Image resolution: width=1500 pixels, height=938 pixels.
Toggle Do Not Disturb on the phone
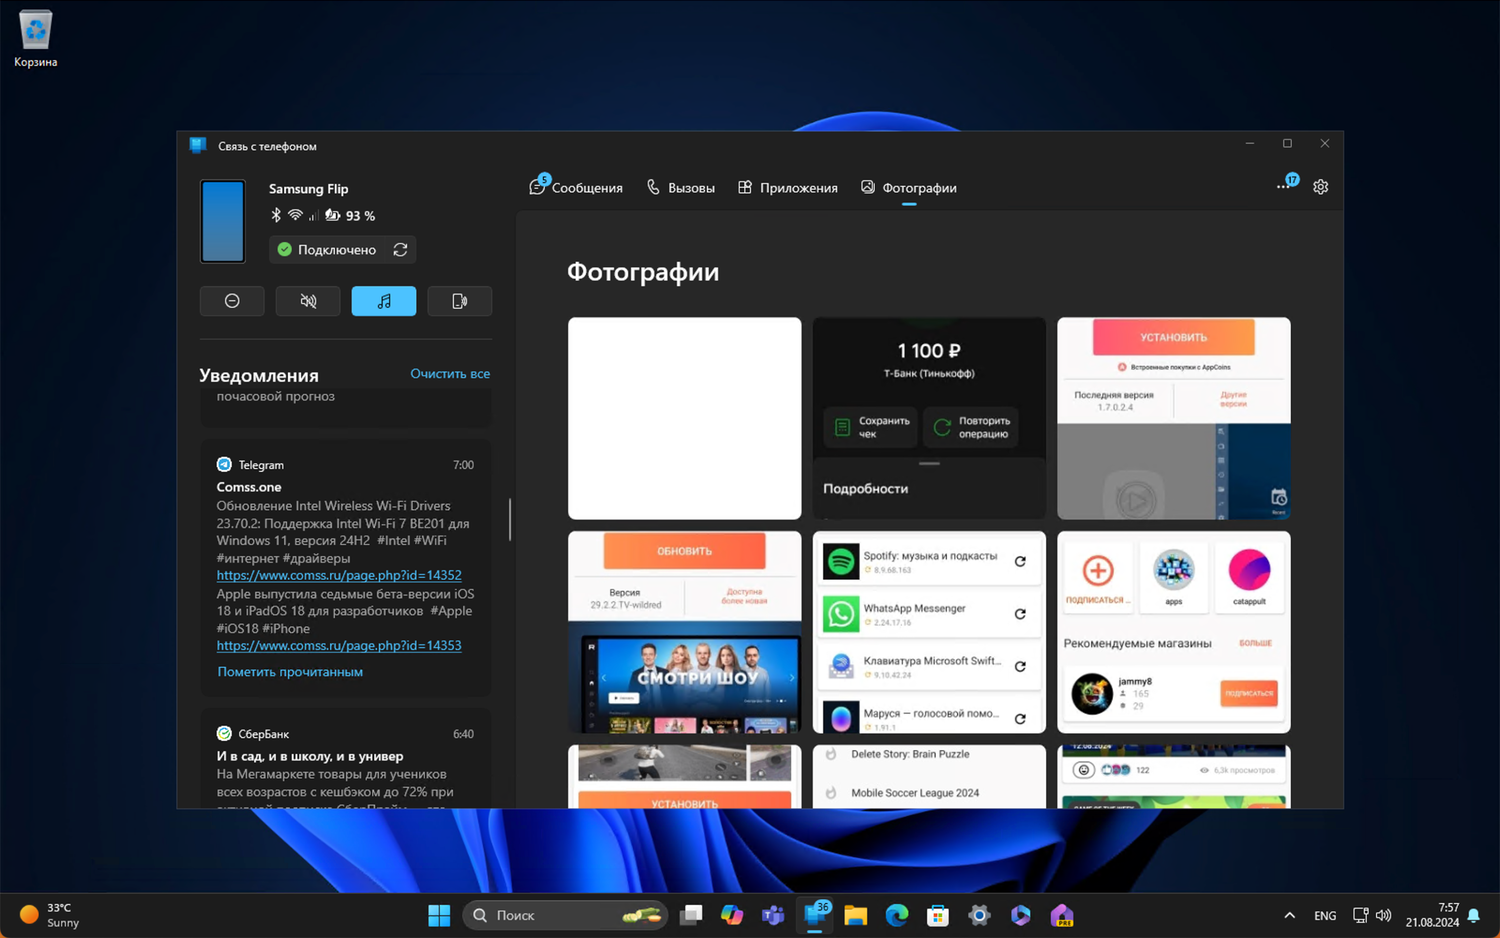coord(232,301)
